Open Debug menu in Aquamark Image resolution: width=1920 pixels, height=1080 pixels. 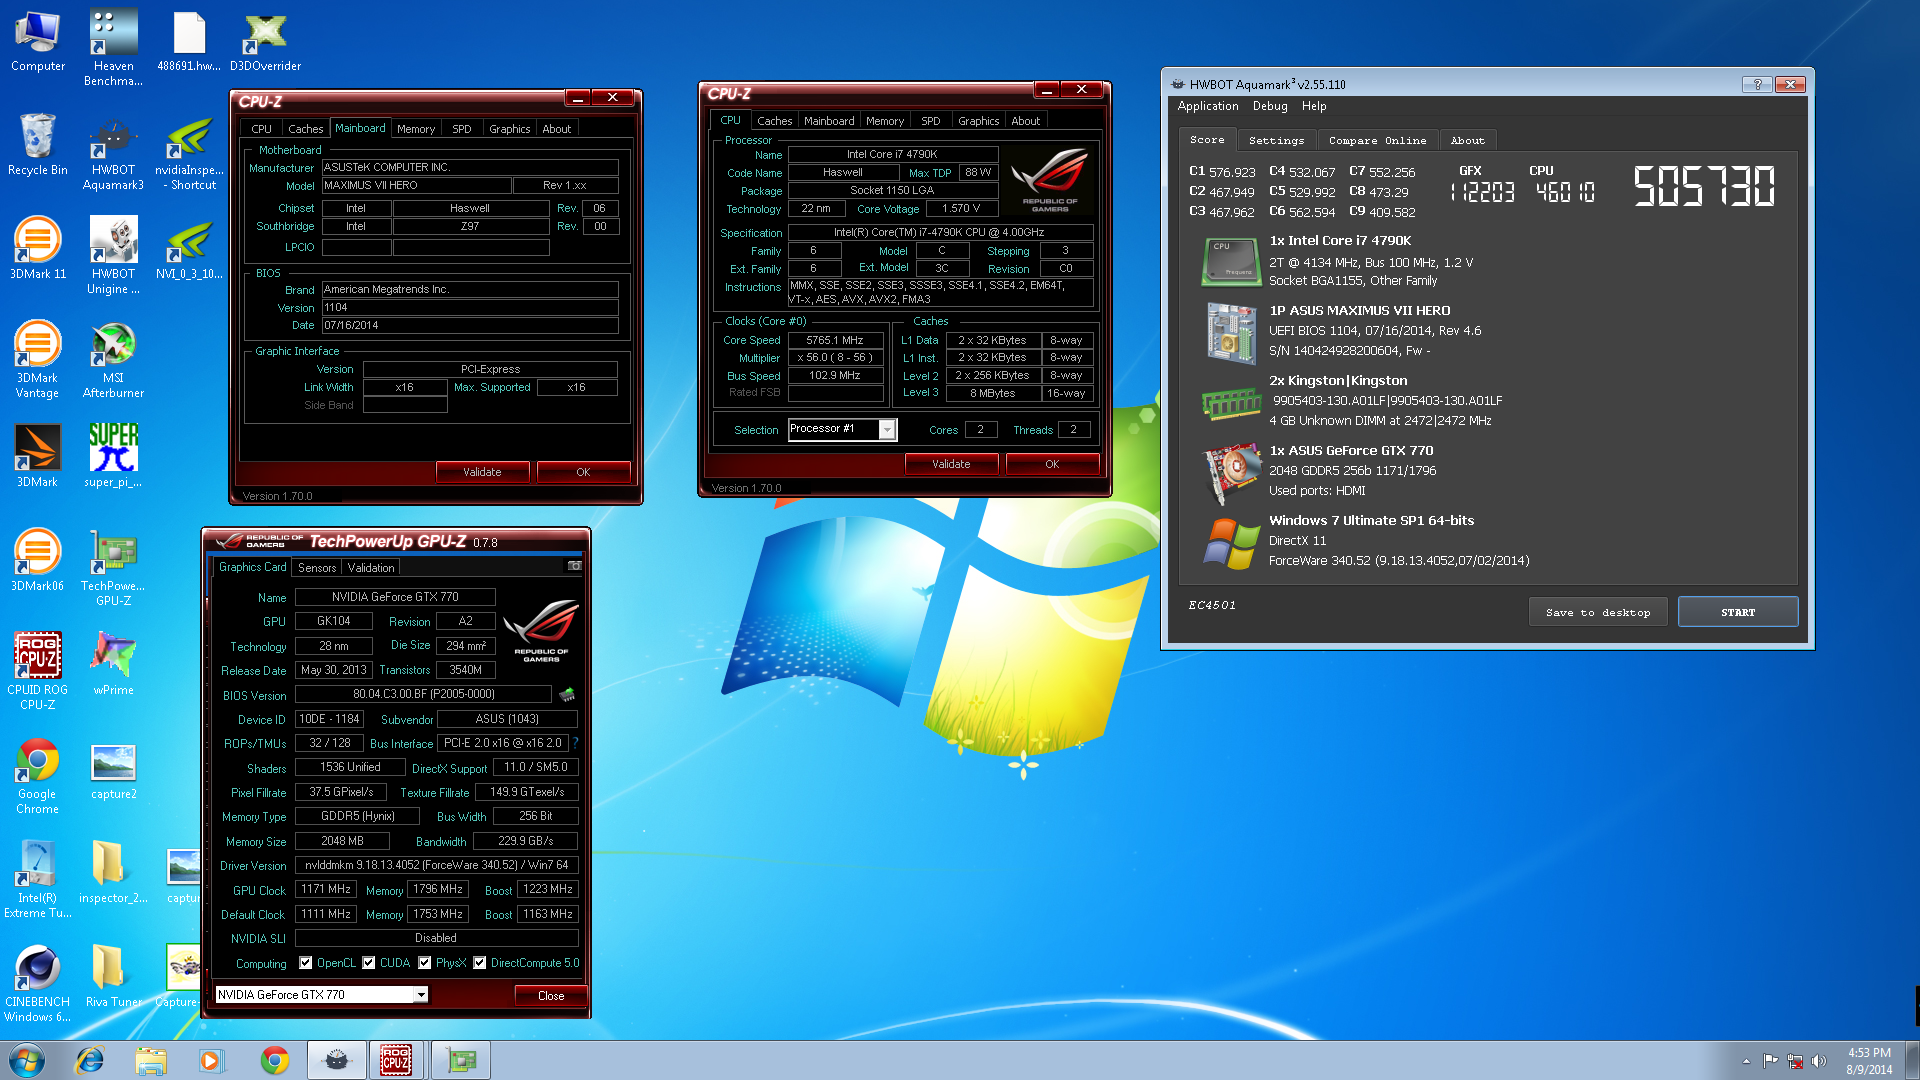tap(1270, 106)
